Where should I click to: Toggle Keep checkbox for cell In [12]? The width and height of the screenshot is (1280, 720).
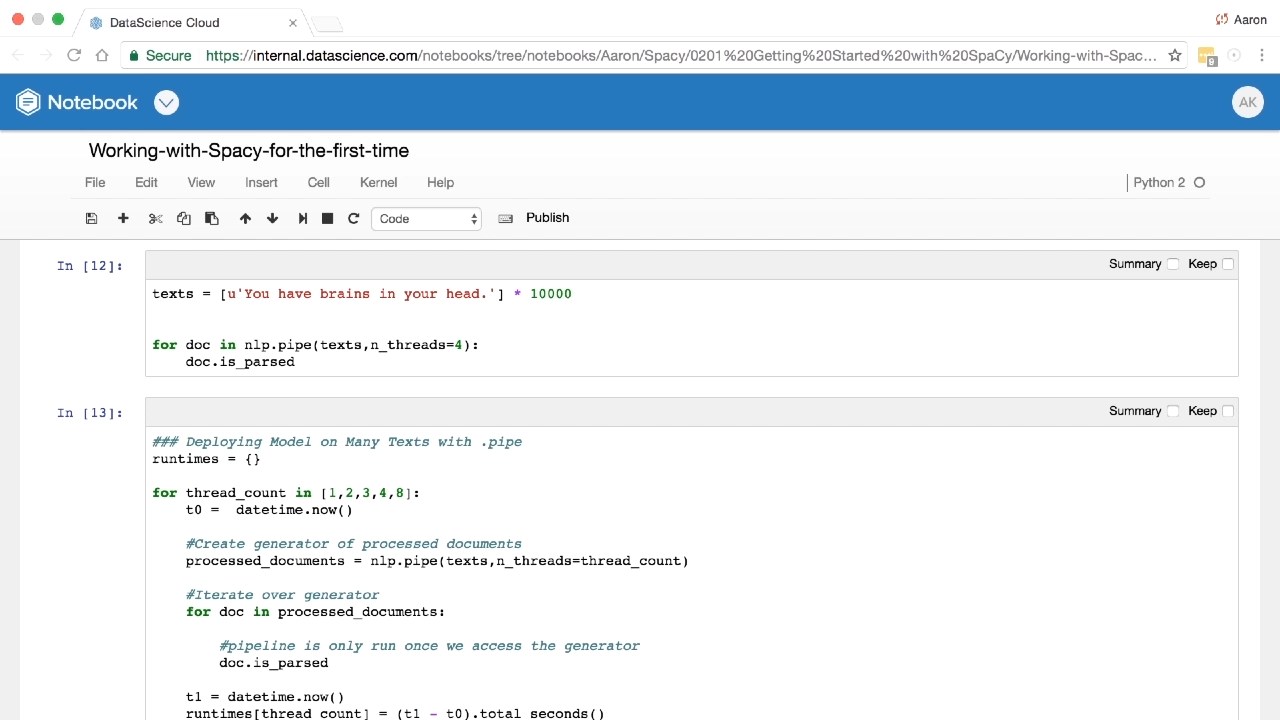(1228, 264)
